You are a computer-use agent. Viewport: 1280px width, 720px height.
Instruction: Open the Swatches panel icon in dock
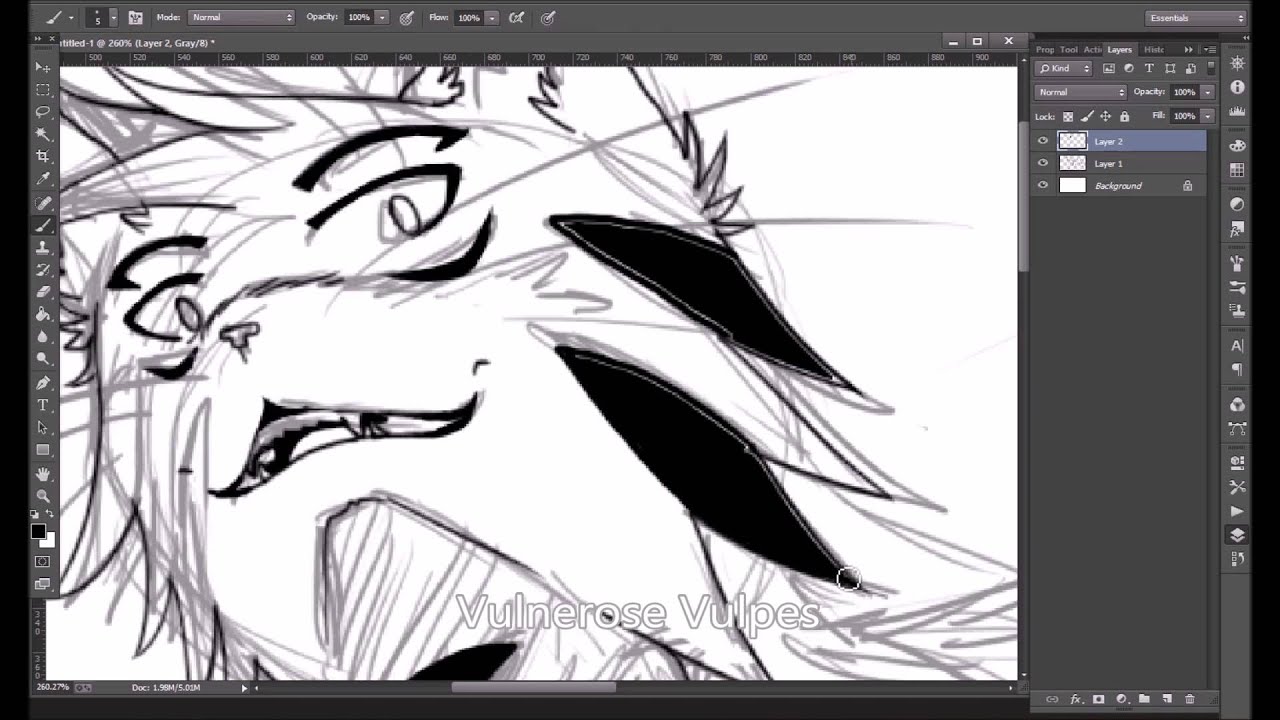1237,170
